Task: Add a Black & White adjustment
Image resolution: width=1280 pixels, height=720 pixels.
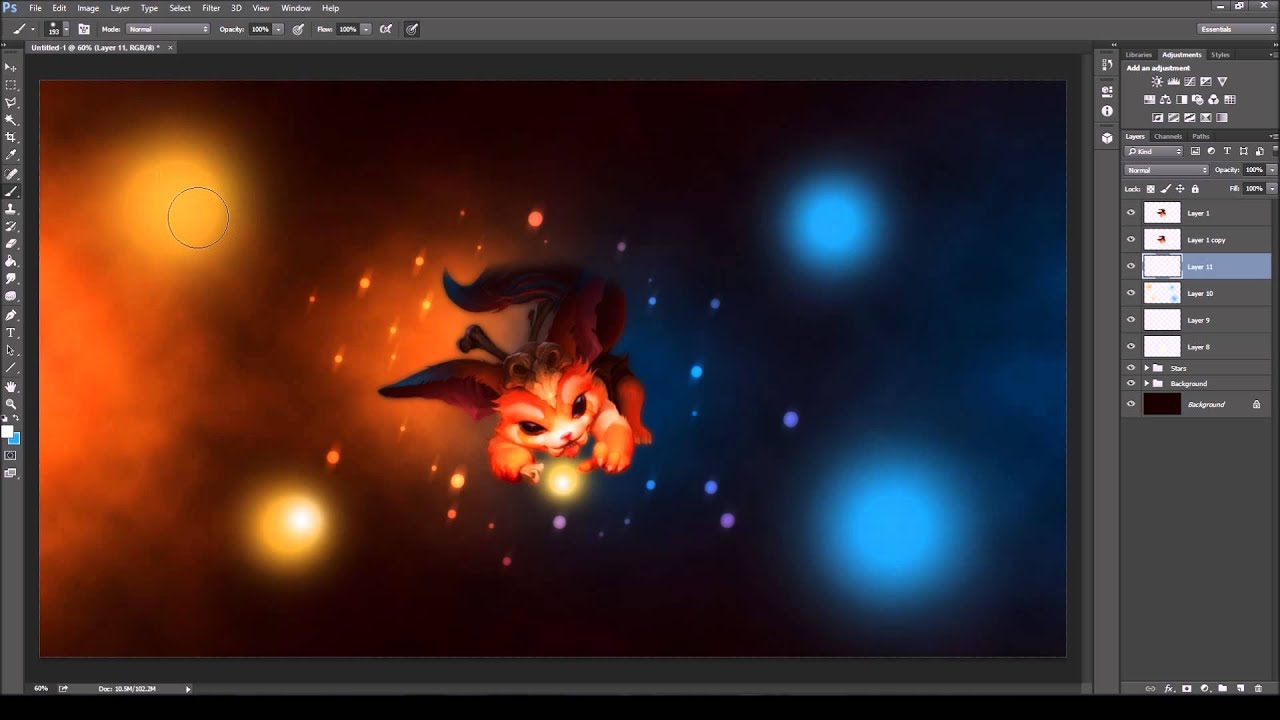Action: coord(1182,100)
